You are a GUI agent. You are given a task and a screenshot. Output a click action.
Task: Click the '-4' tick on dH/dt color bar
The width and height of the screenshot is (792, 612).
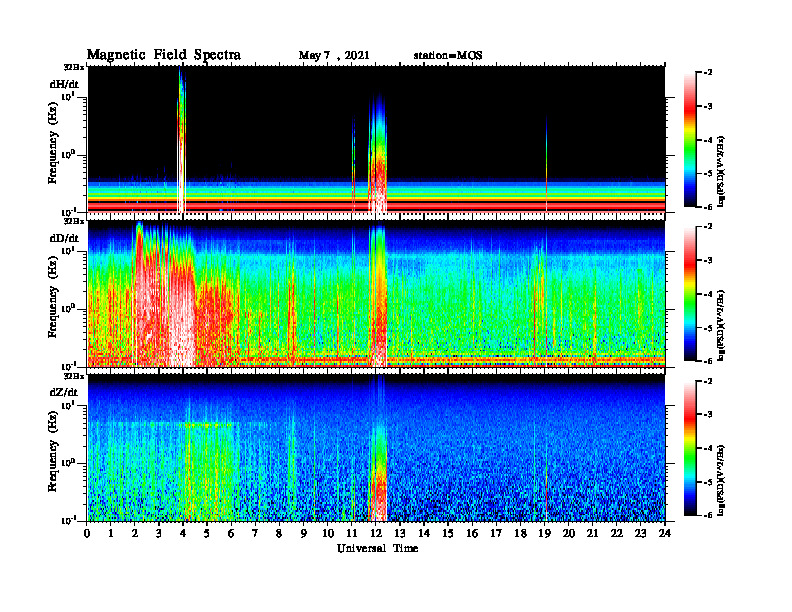point(707,140)
